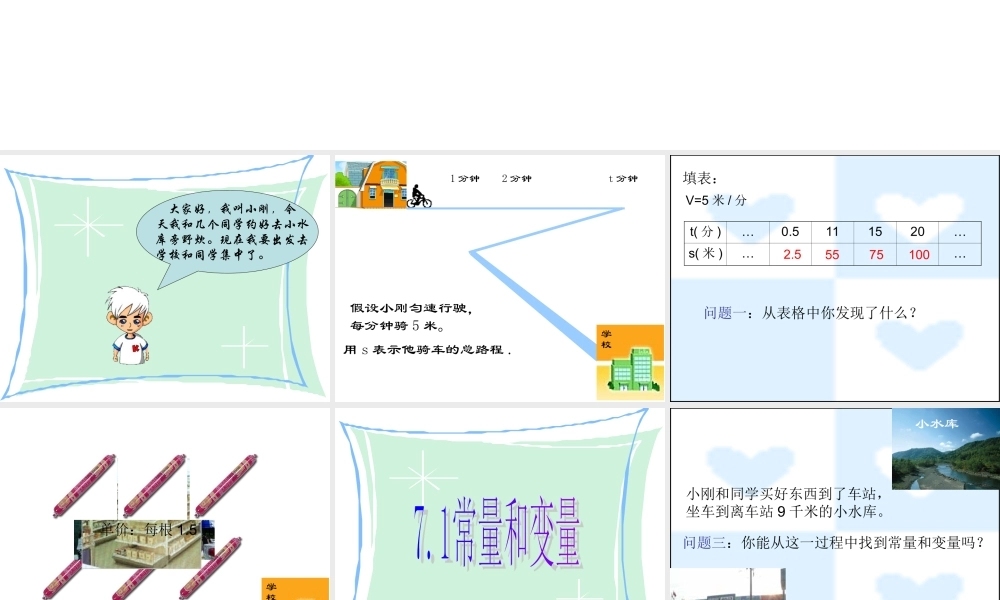Open the slide with pink sausages

click(x=165, y=504)
